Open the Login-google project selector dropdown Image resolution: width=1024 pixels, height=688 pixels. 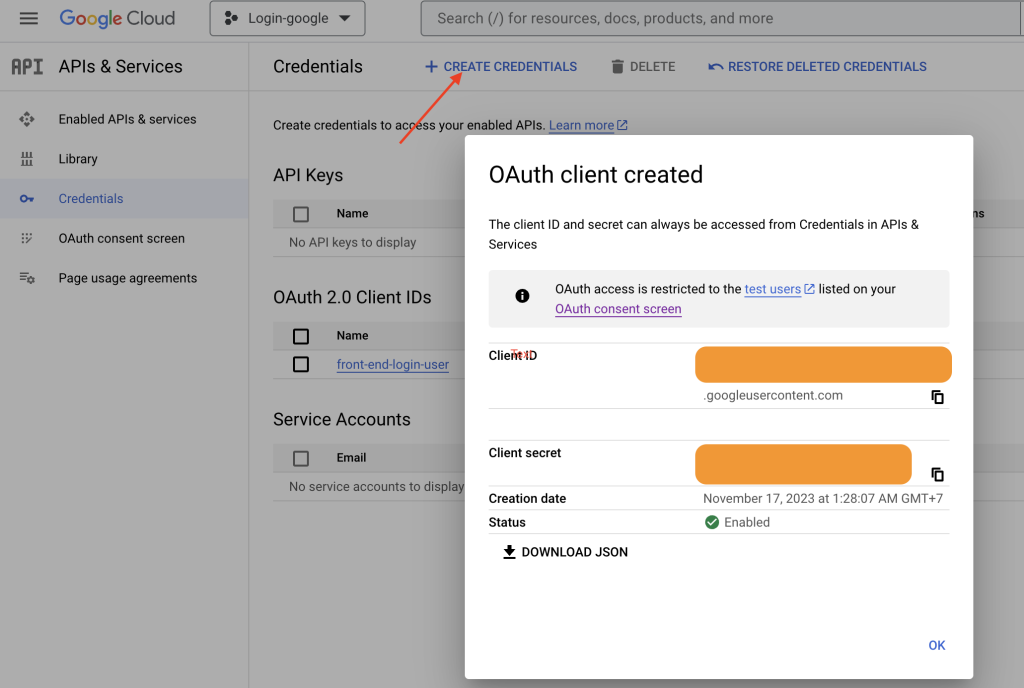(x=287, y=18)
